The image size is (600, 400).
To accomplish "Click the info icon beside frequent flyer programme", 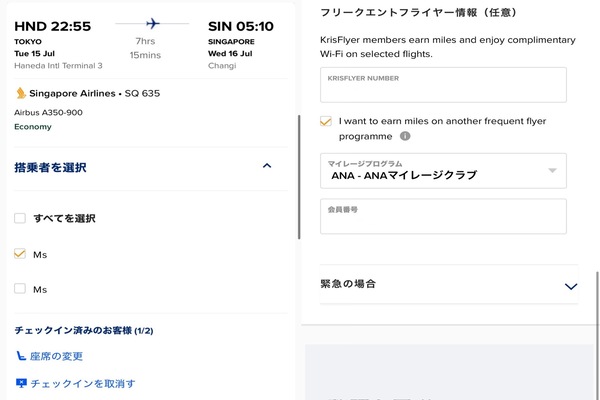I will pyautogui.click(x=405, y=136).
